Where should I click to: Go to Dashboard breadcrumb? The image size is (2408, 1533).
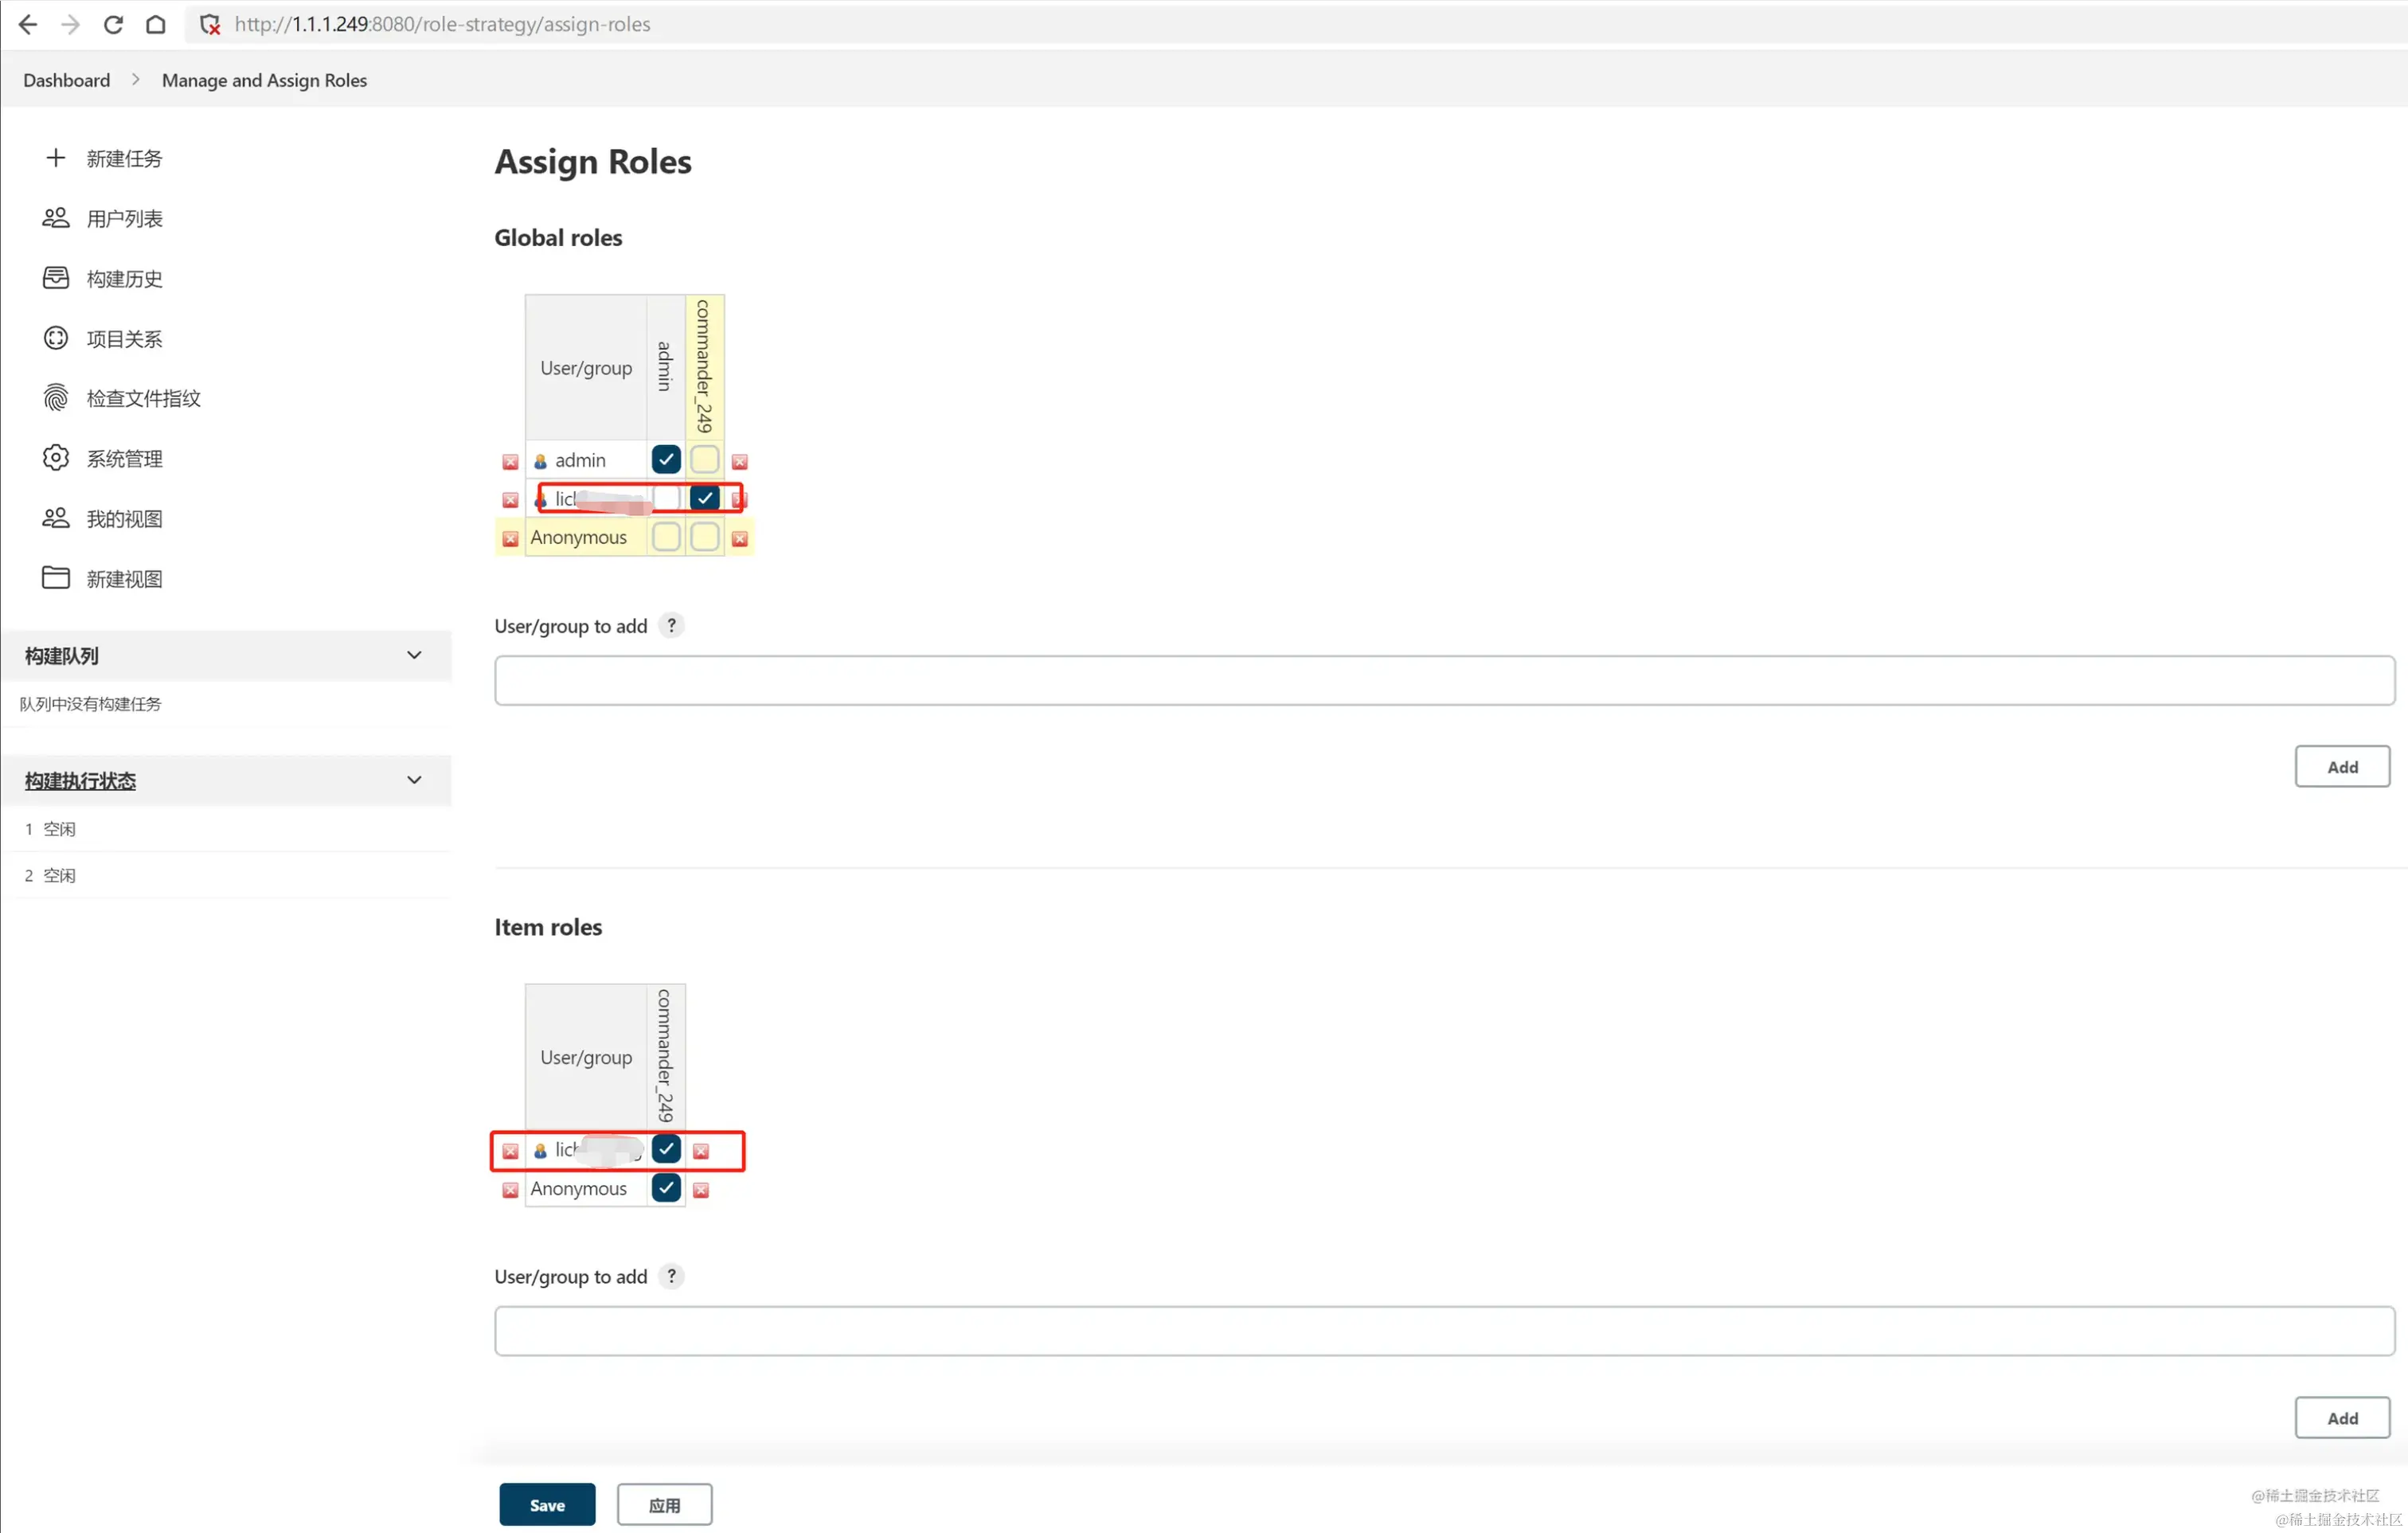click(x=66, y=80)
